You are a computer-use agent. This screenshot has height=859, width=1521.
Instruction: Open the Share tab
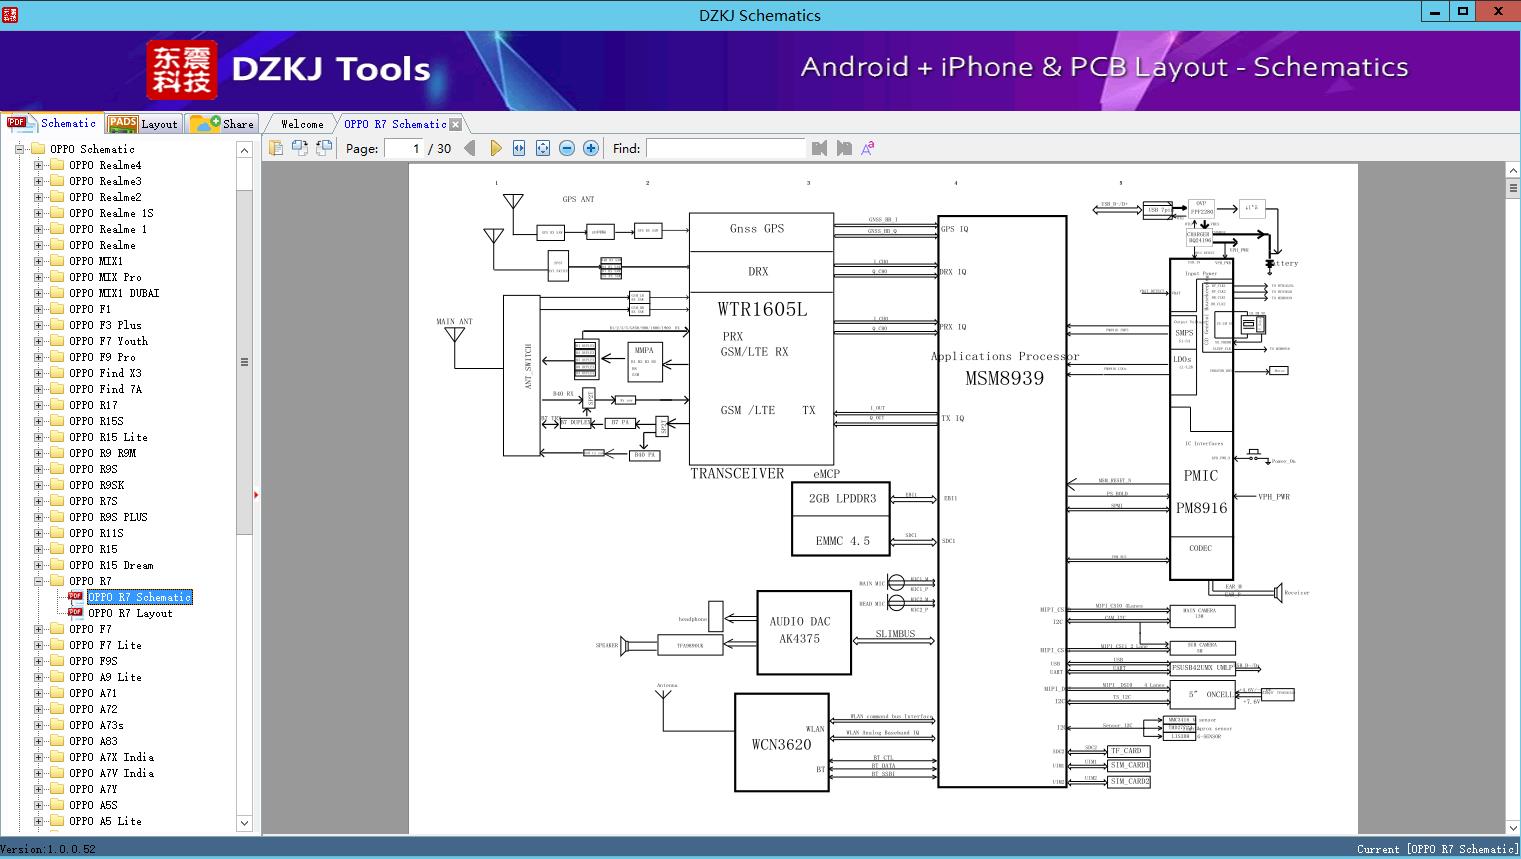(x=222, y=123)
